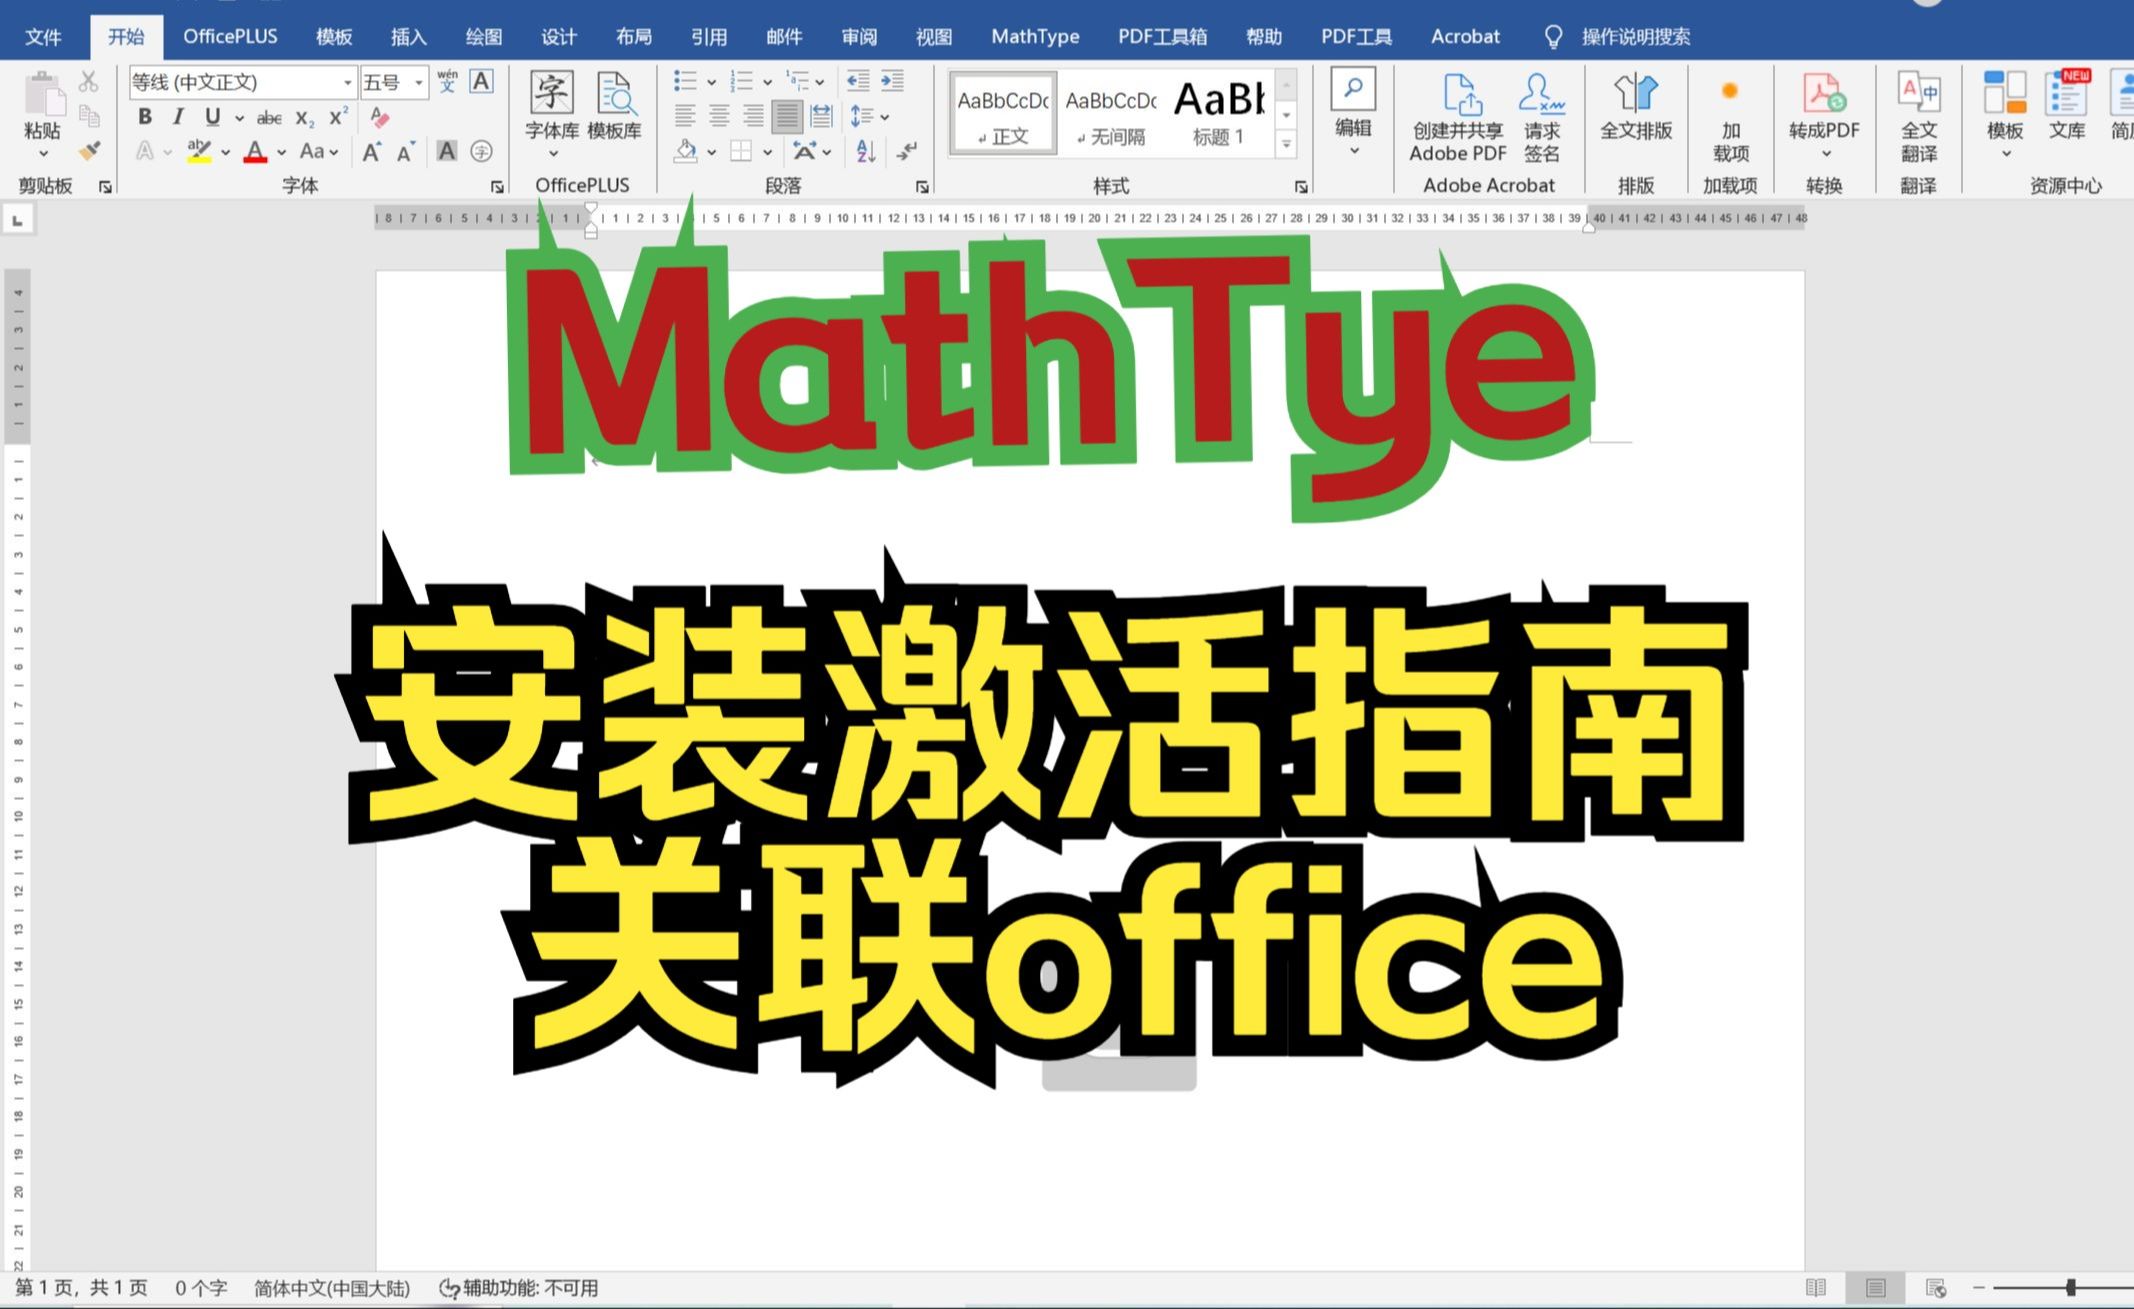Apply the 正文 Normal style
The height and width of the screenshot is (1309, 2134).
(1003, 113)
